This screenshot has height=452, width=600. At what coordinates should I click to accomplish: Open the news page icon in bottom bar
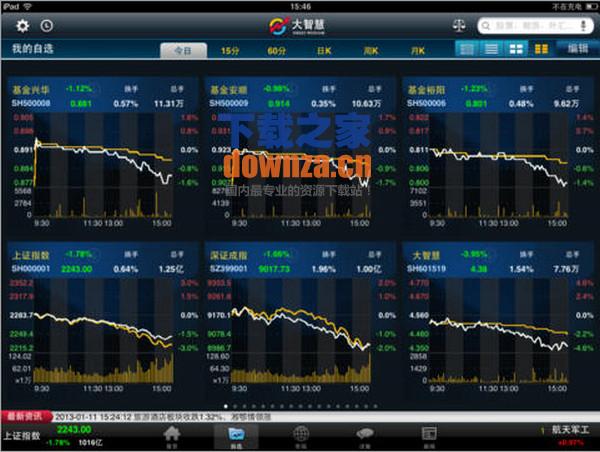(x=429, y=436)
